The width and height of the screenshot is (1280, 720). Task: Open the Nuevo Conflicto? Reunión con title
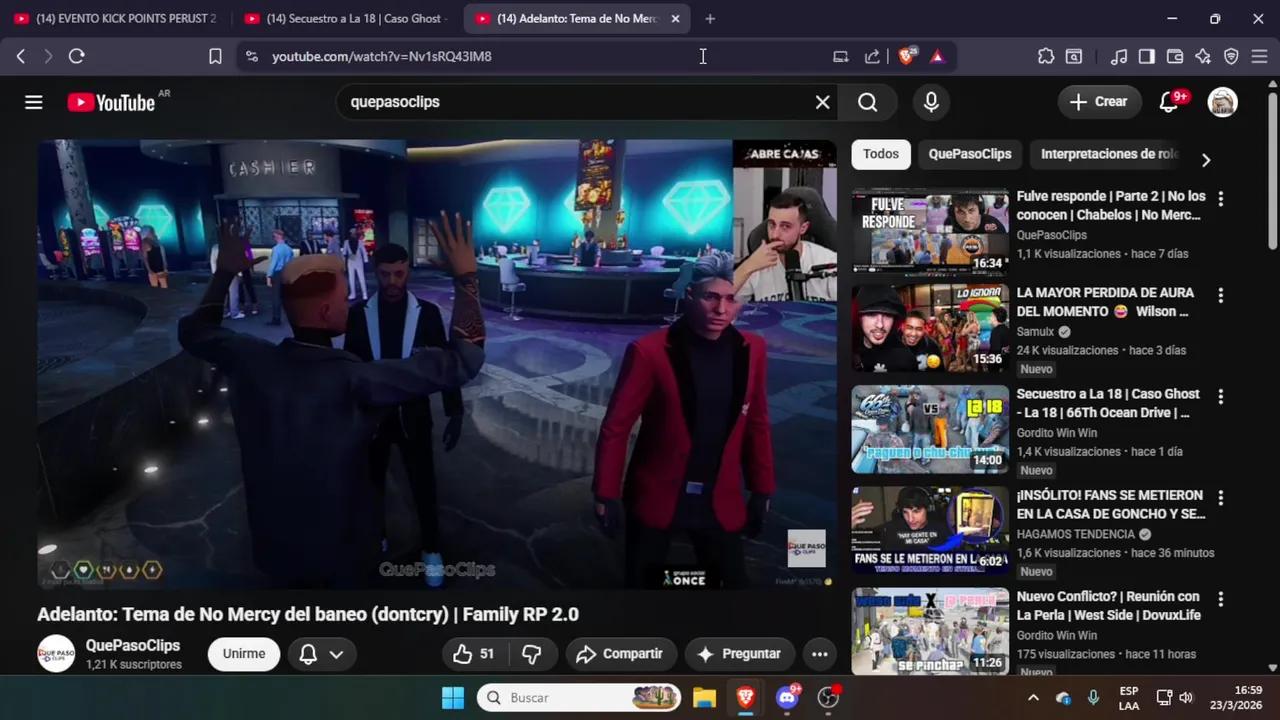[x=1108, y=606]
